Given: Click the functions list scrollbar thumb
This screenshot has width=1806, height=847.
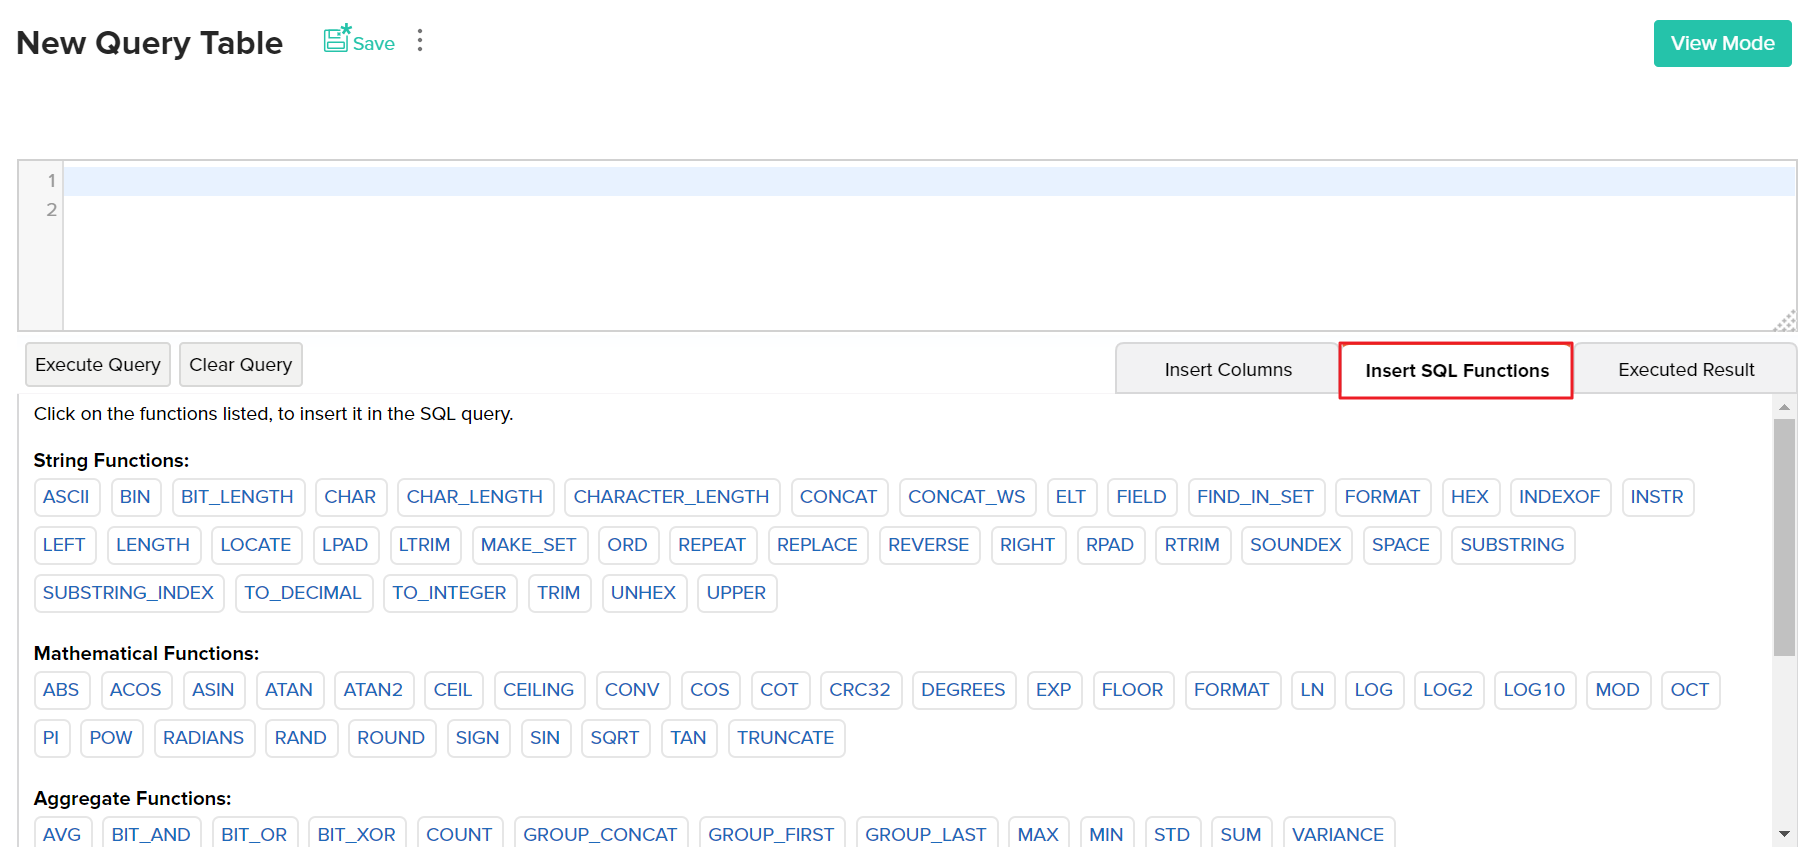Looking at the screenshot, I should (x=1784, y=537).
